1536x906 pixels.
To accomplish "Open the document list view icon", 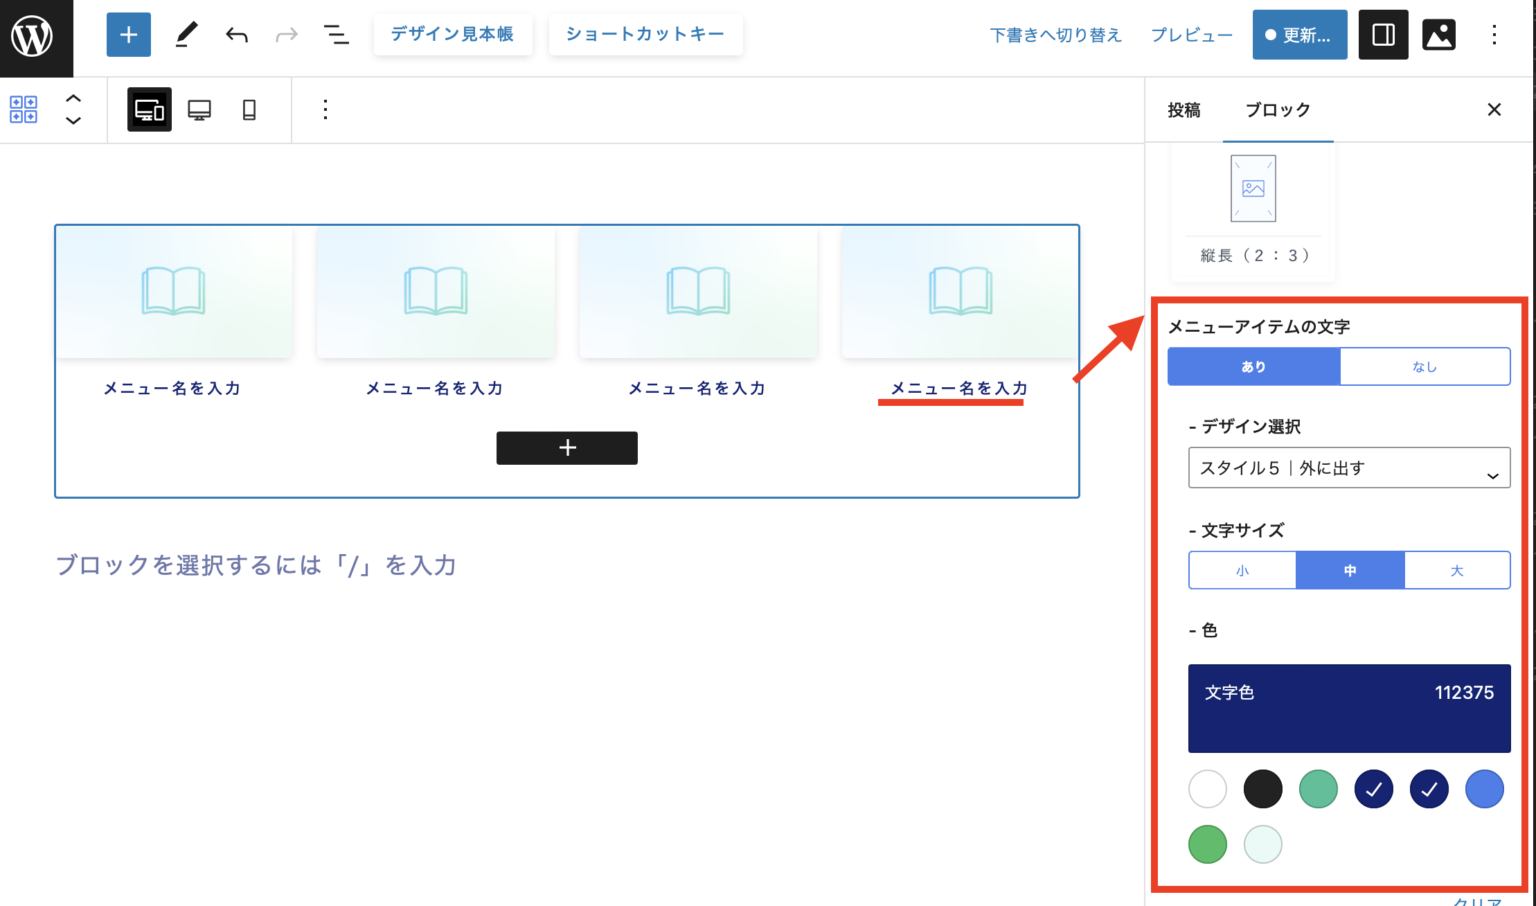I will (x=336, y=34).
